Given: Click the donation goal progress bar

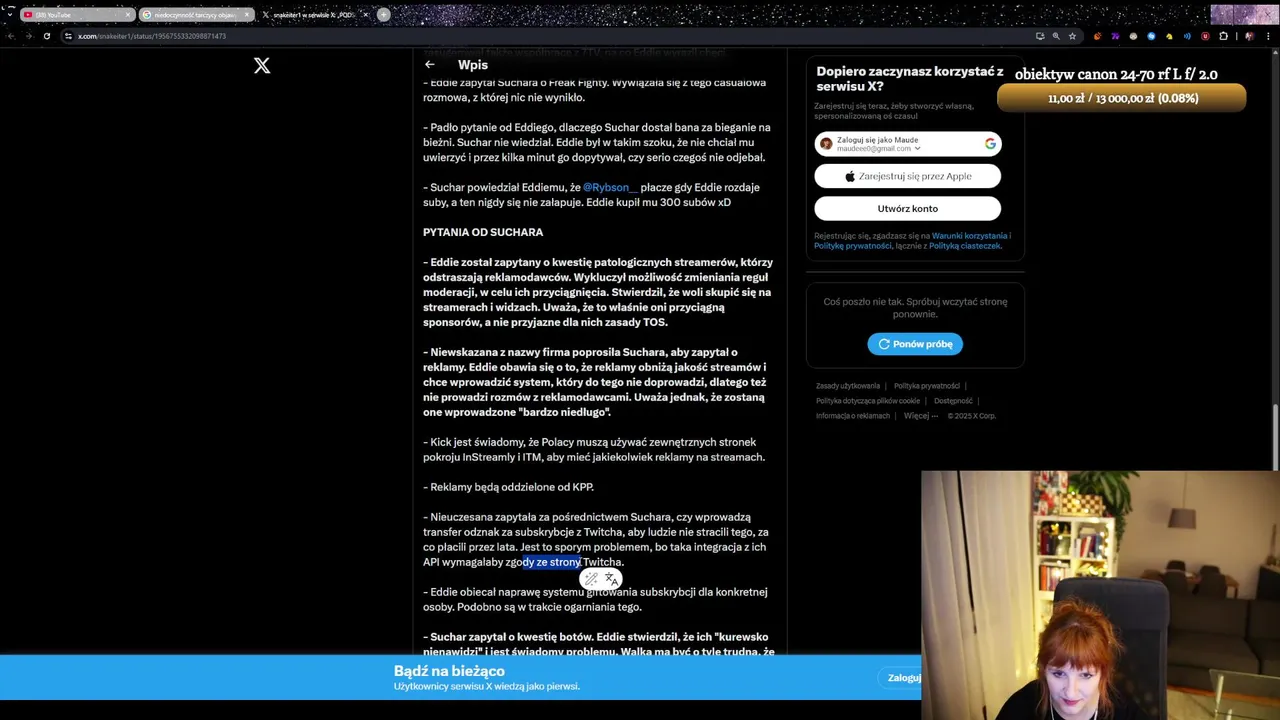Looking at the screenshot, I should [1122, 98].
